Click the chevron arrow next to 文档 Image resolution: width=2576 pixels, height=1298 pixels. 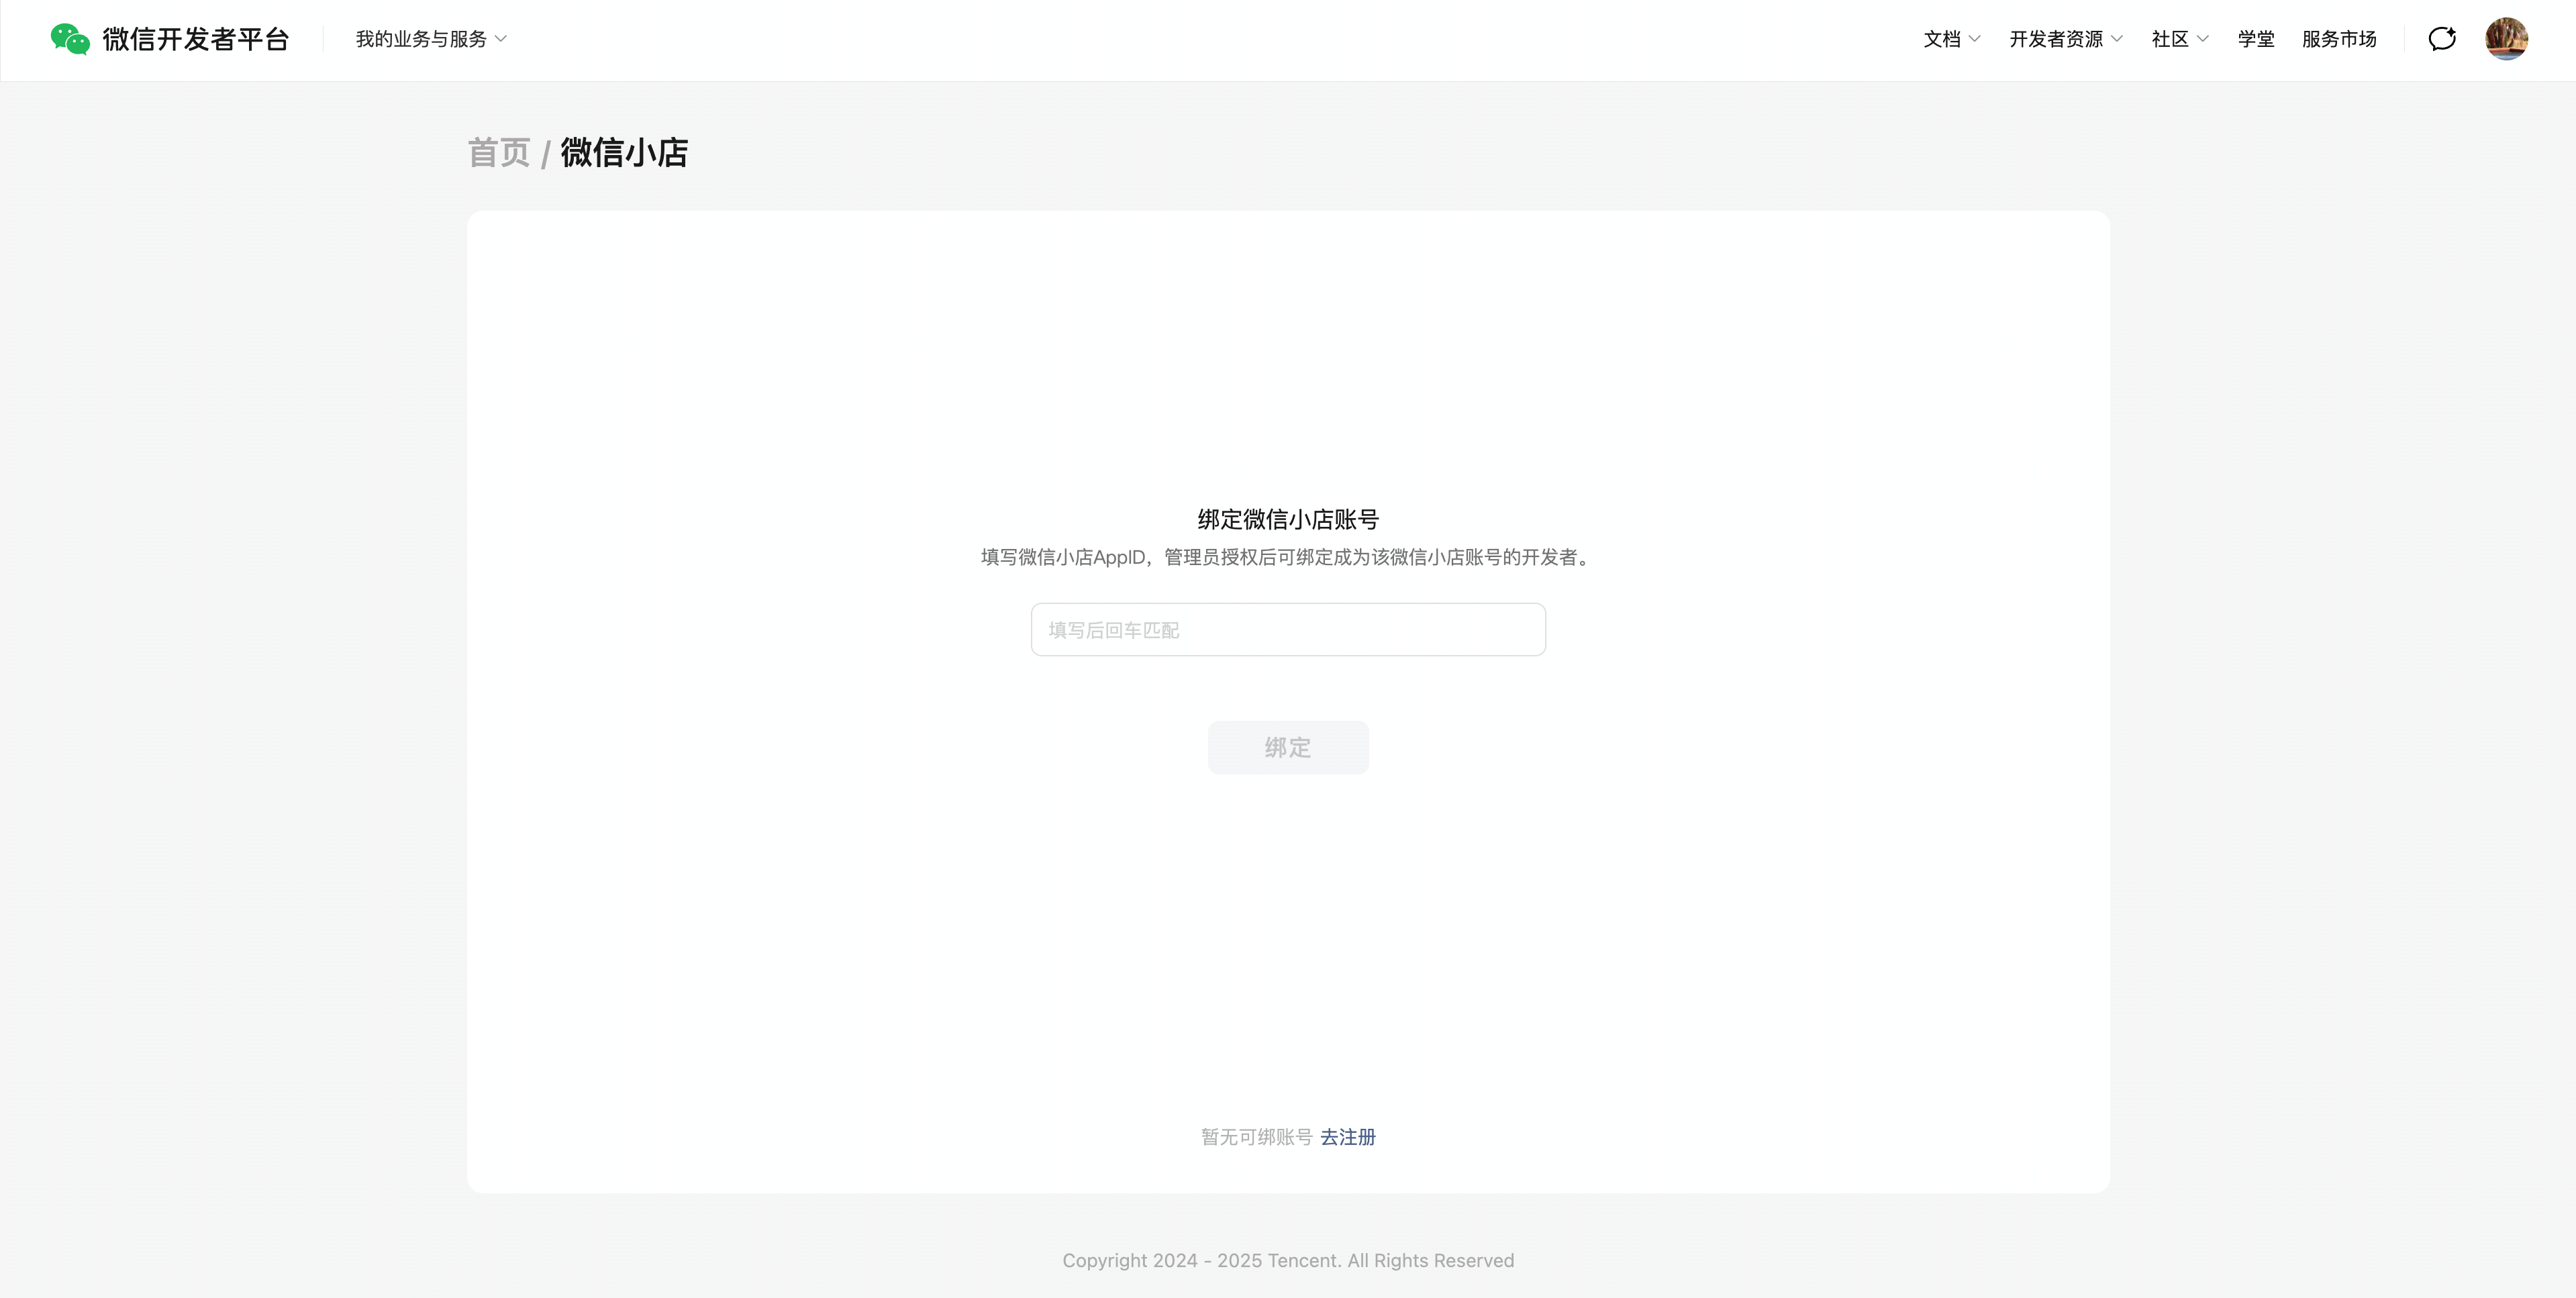click(x=1974, y=39)
